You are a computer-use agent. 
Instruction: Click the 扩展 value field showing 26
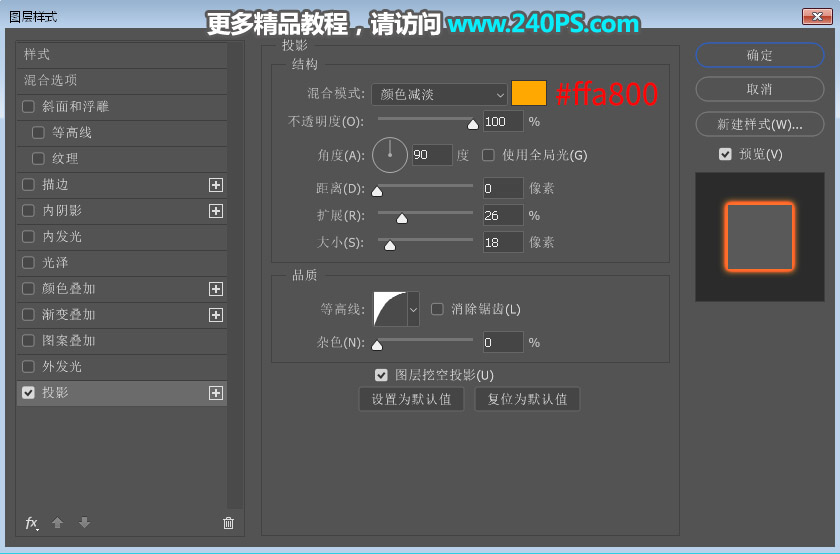click(x=503, y=215)
